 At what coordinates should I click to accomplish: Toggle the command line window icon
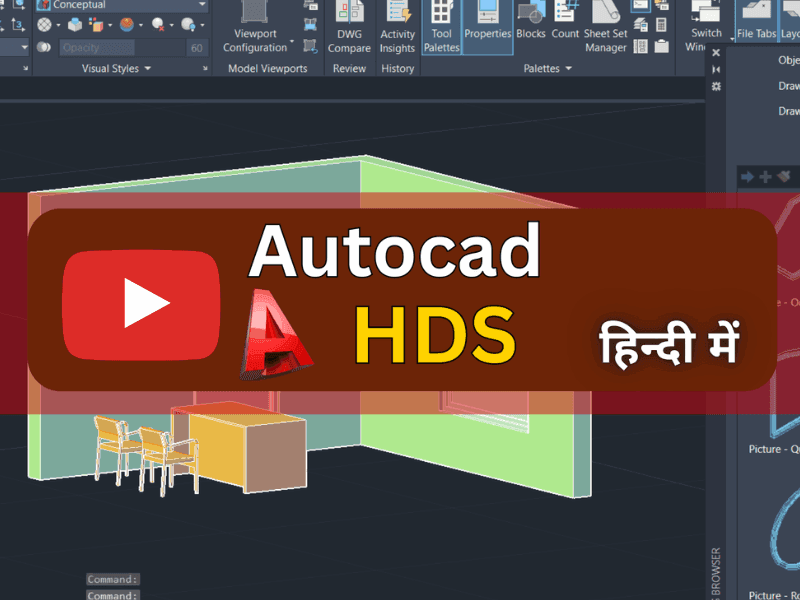pyautogui.click(x=641, y=6)
